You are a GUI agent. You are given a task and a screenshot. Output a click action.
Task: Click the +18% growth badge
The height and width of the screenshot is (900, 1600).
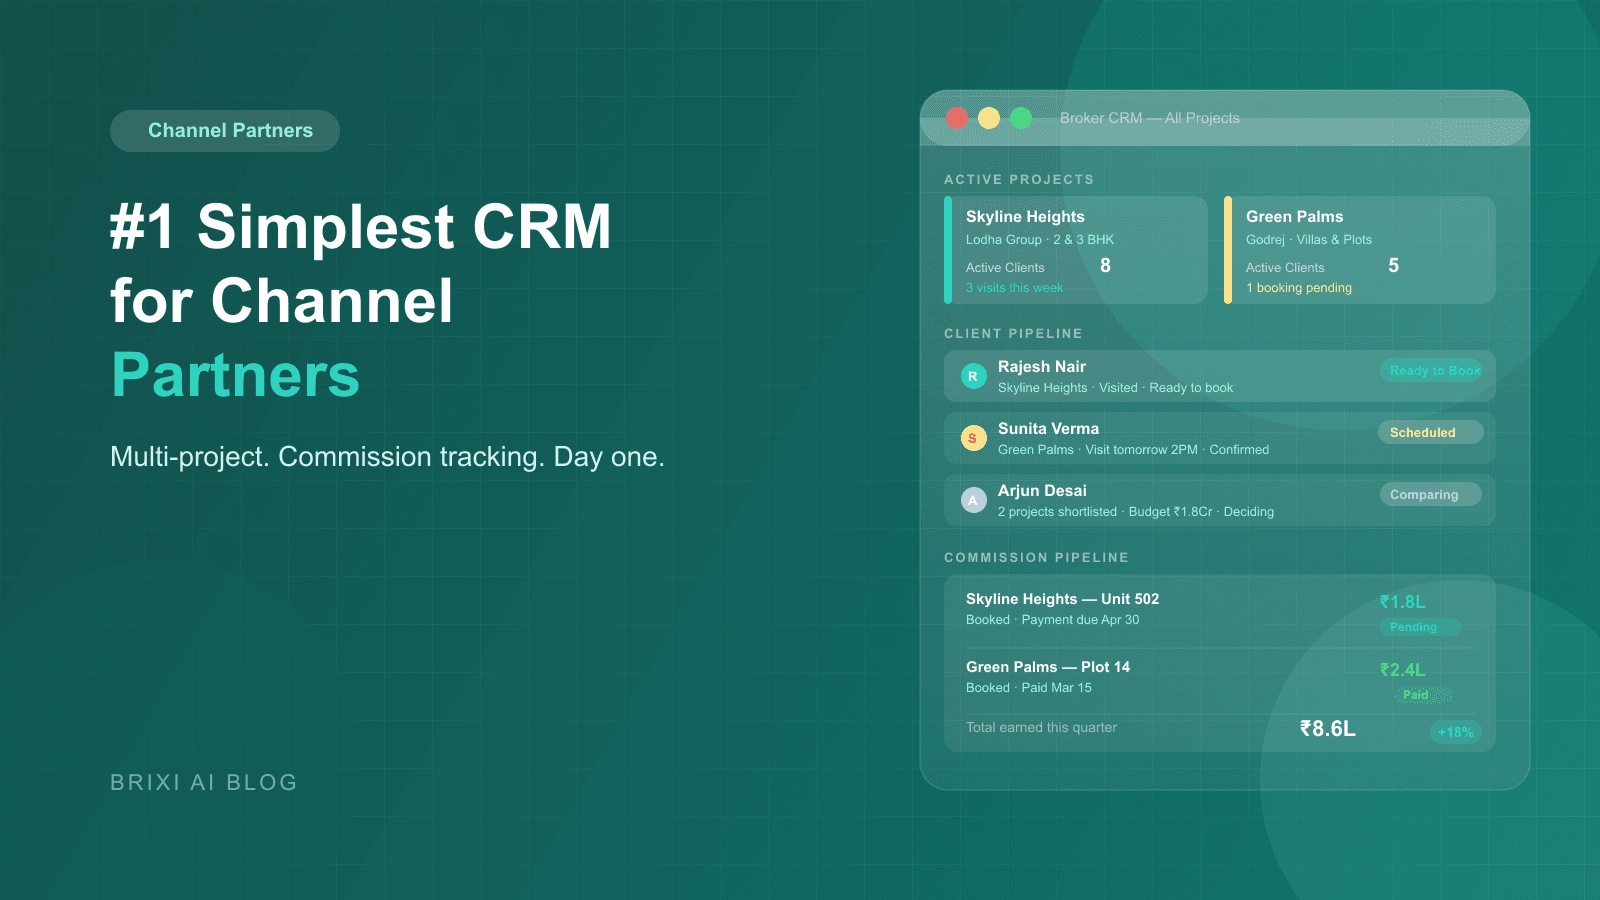(x=1455, y=732)
